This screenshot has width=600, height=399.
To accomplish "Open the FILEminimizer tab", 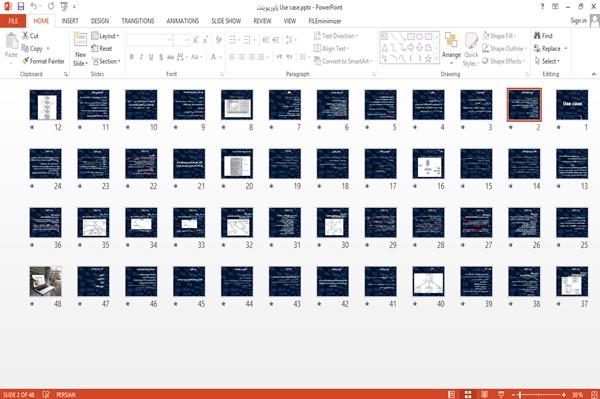I will (x=325, y=21).
